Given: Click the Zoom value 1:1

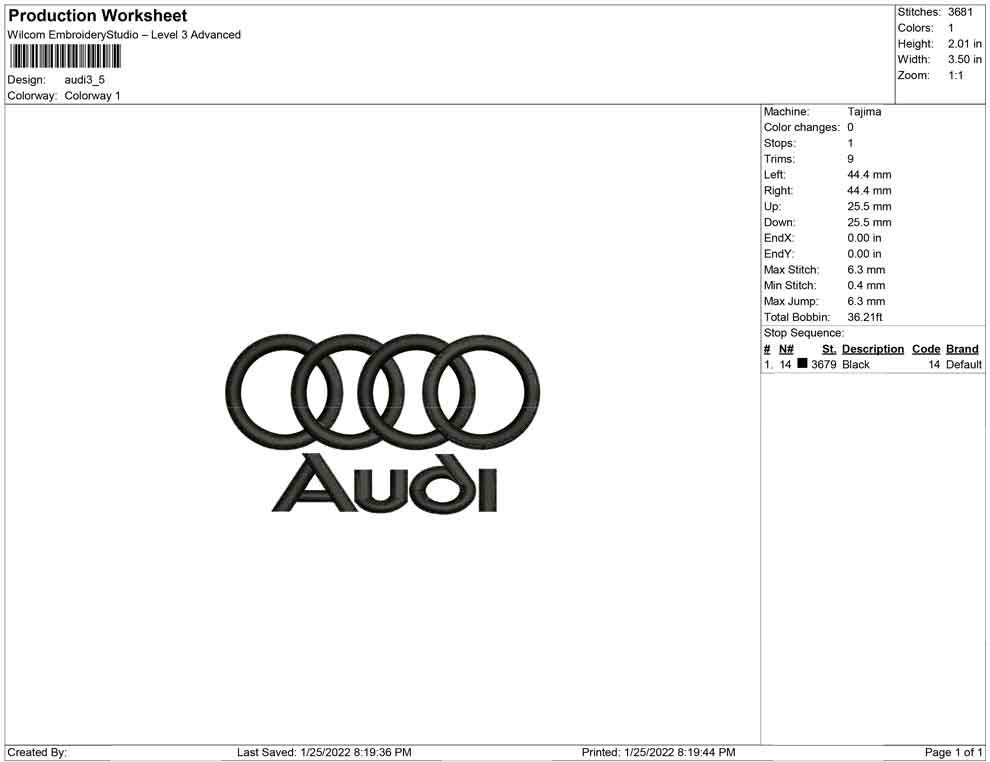Looking at the screenshot, I should (955, 75).
